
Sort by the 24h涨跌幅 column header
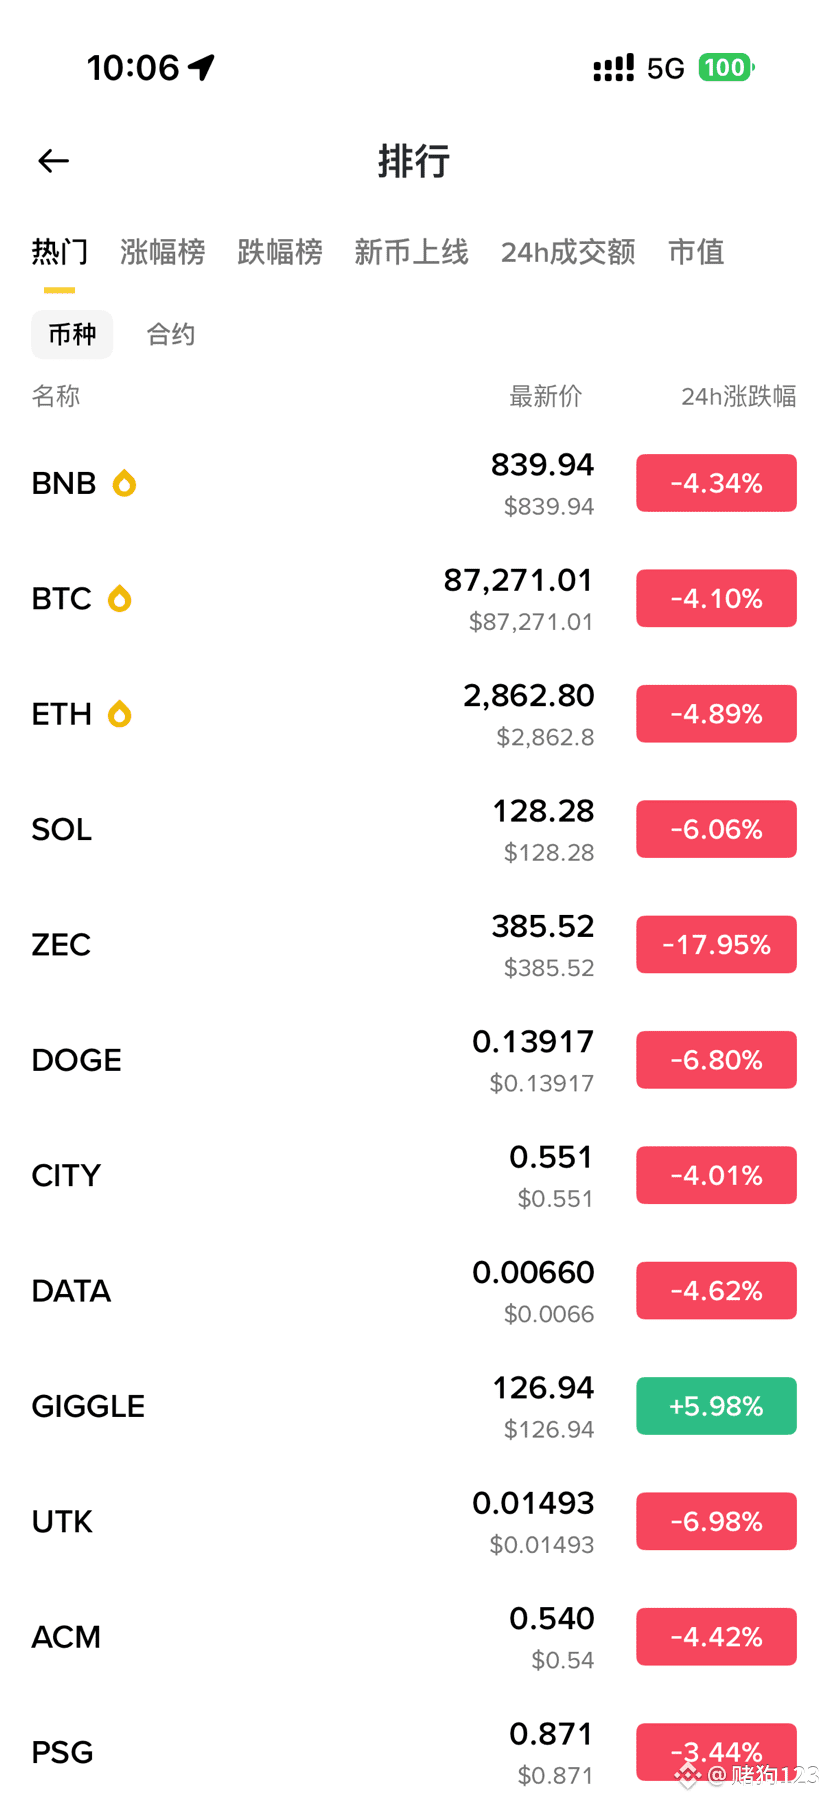click(739, 396)
